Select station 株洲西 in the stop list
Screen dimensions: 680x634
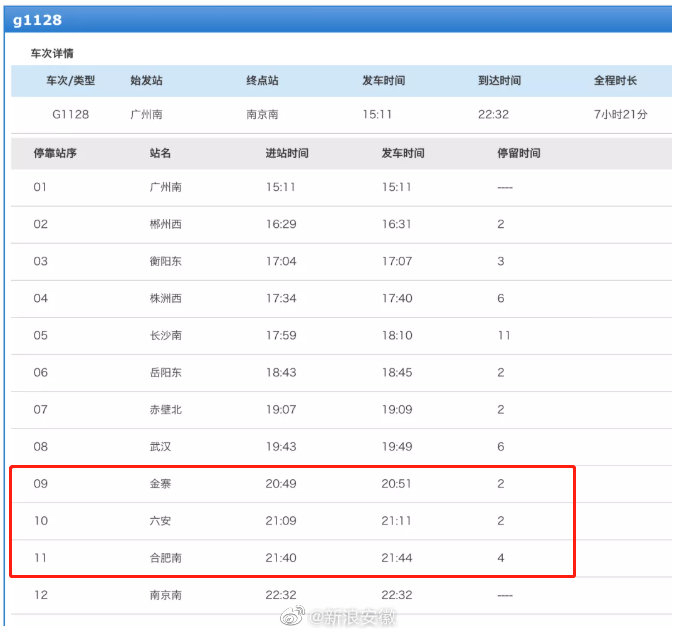click(165, 298)
